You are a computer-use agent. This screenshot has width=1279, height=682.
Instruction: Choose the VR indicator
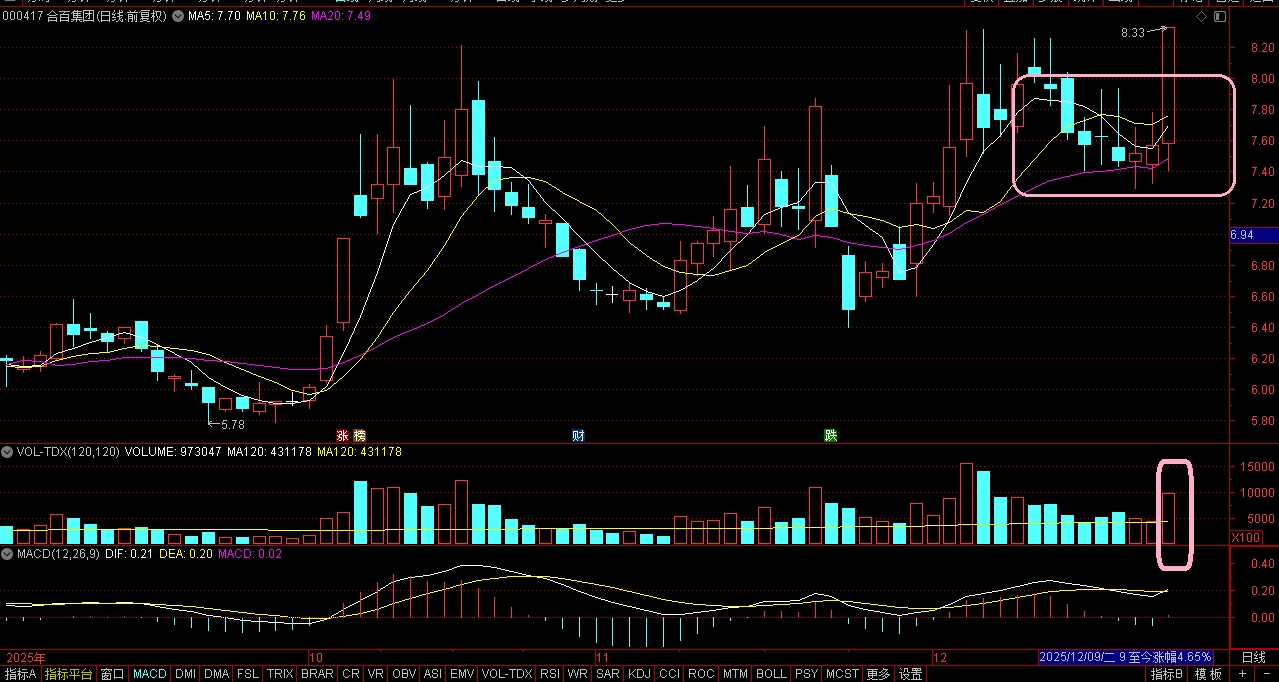(377, 674)
